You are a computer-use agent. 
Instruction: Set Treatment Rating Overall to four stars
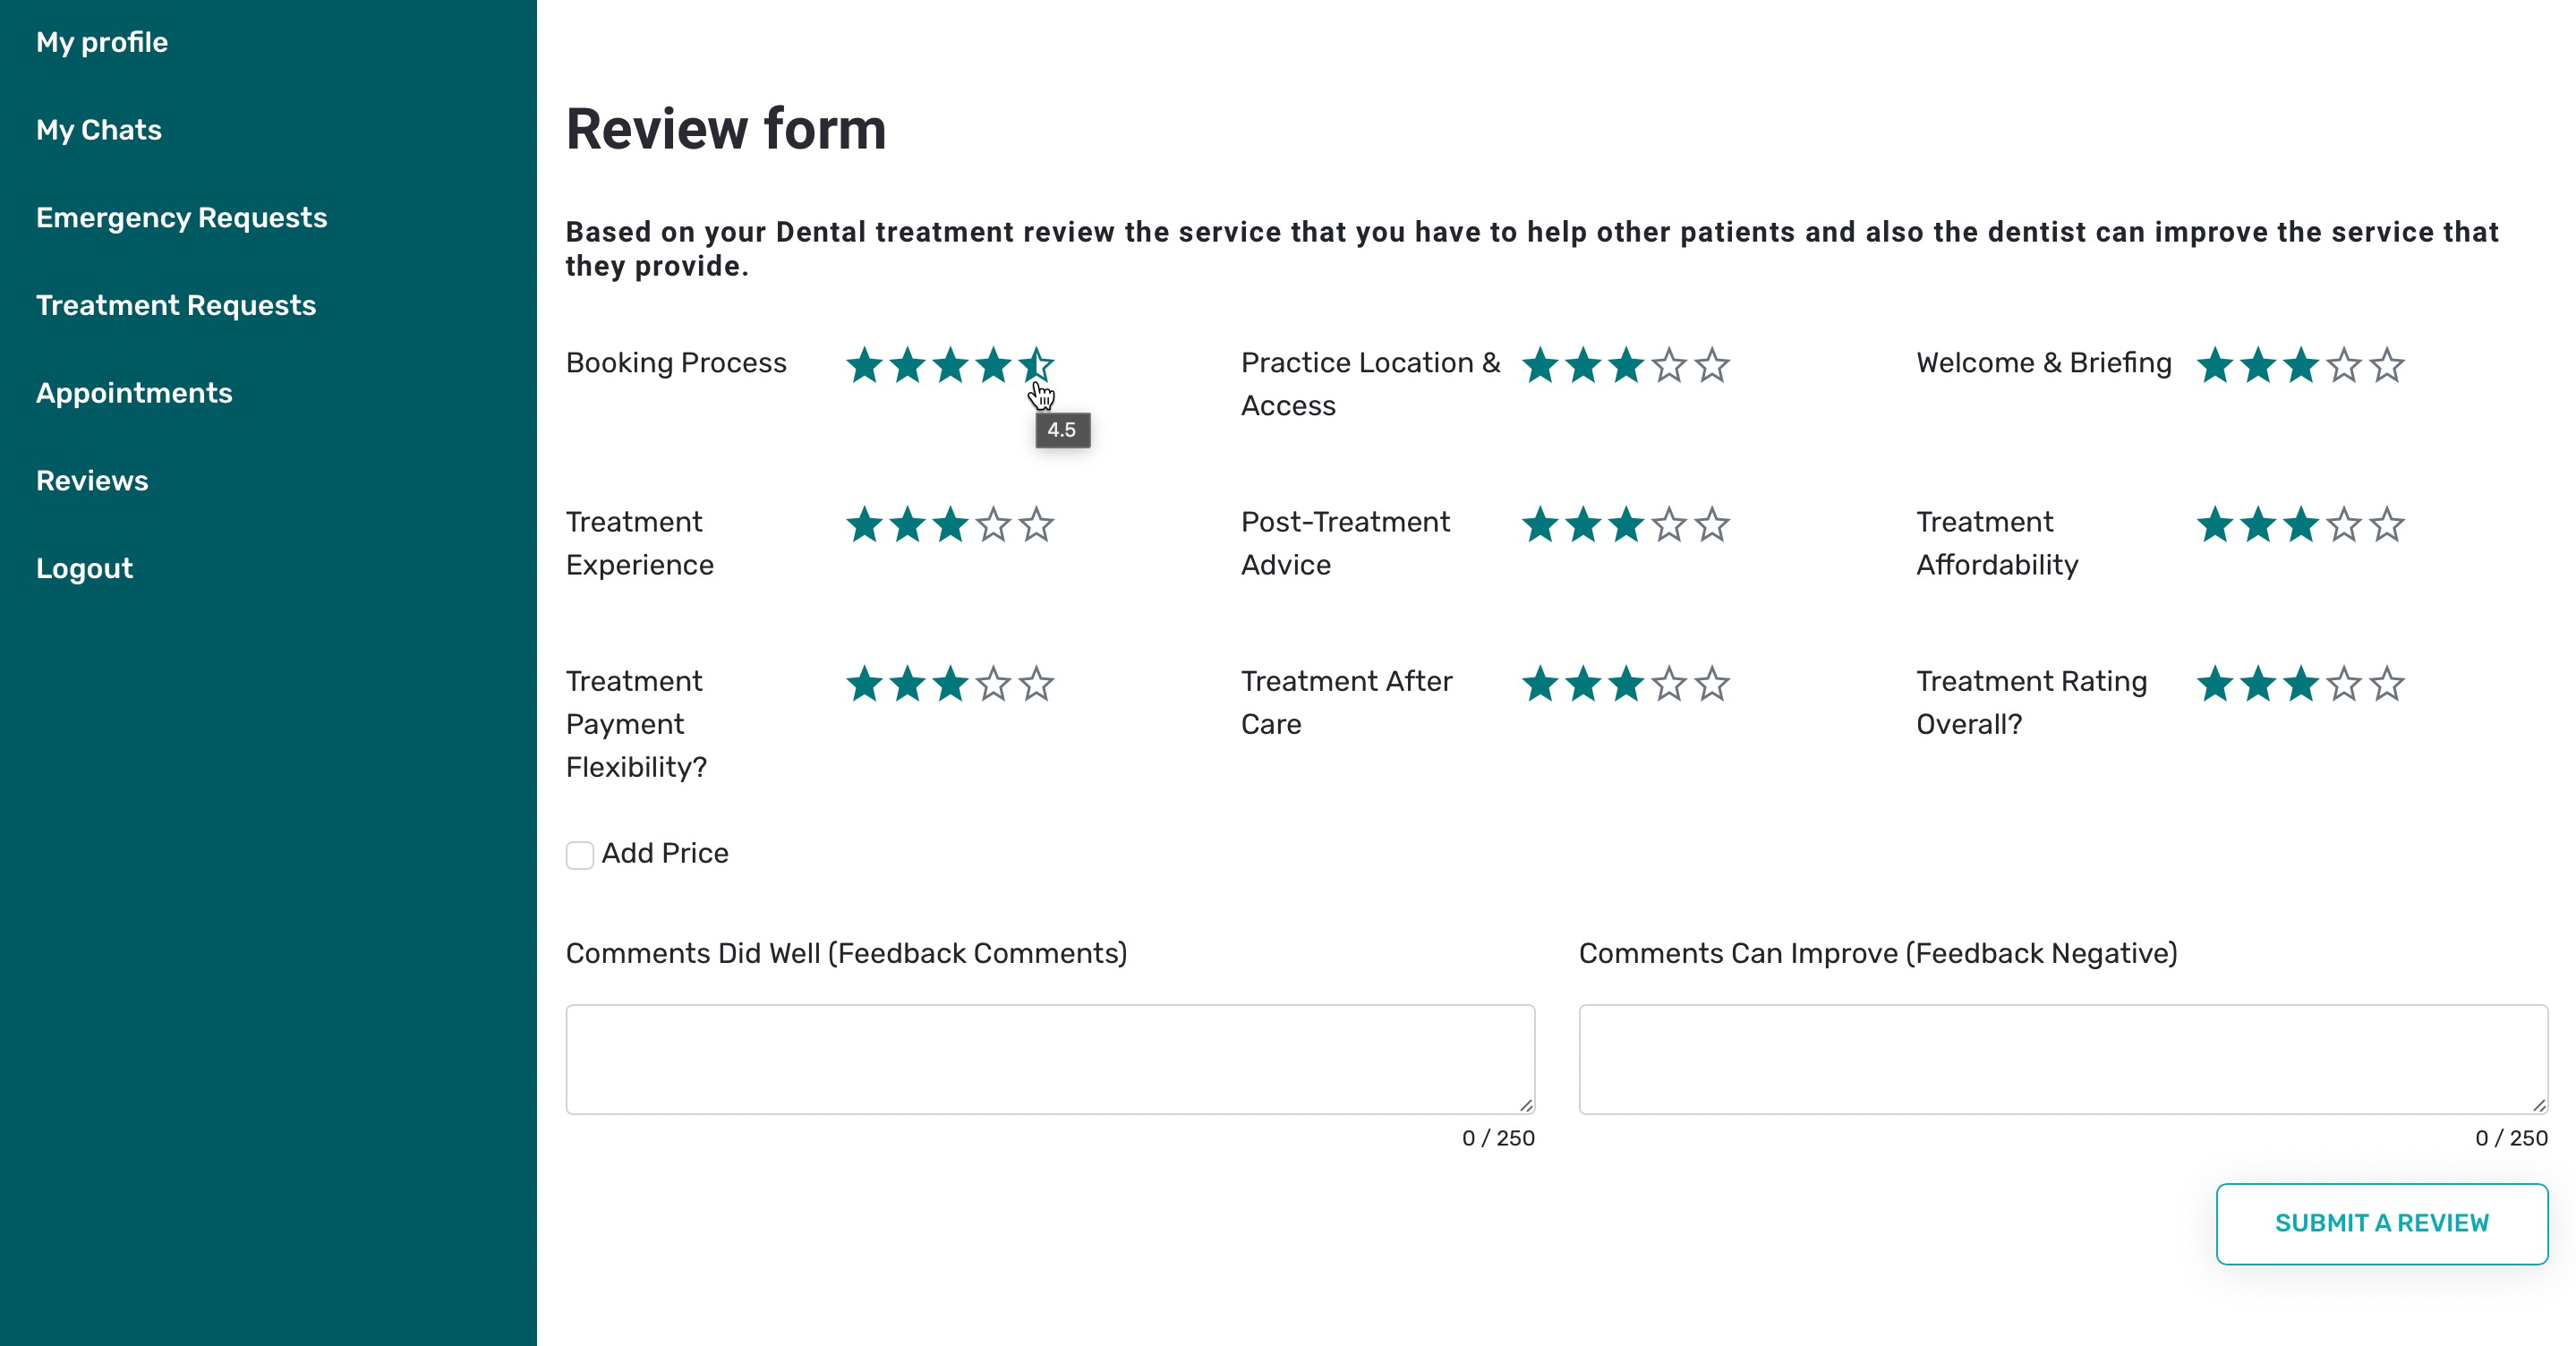tap(2344, 684)
